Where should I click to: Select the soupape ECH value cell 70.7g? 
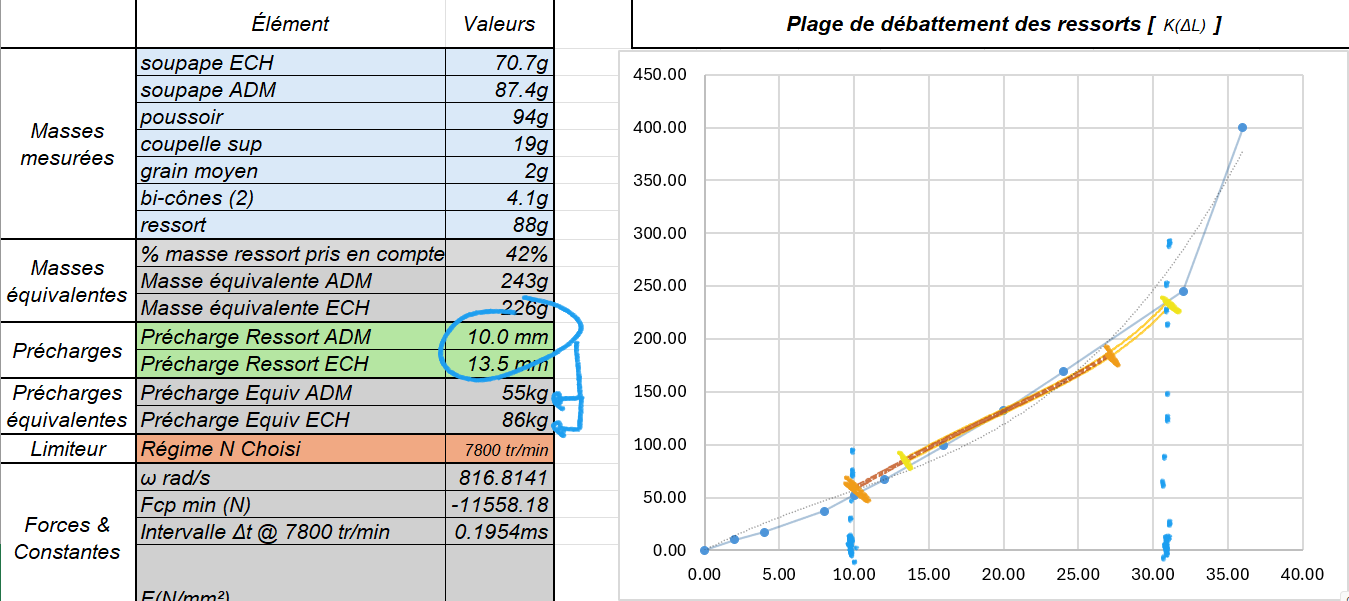click(500, 63)
